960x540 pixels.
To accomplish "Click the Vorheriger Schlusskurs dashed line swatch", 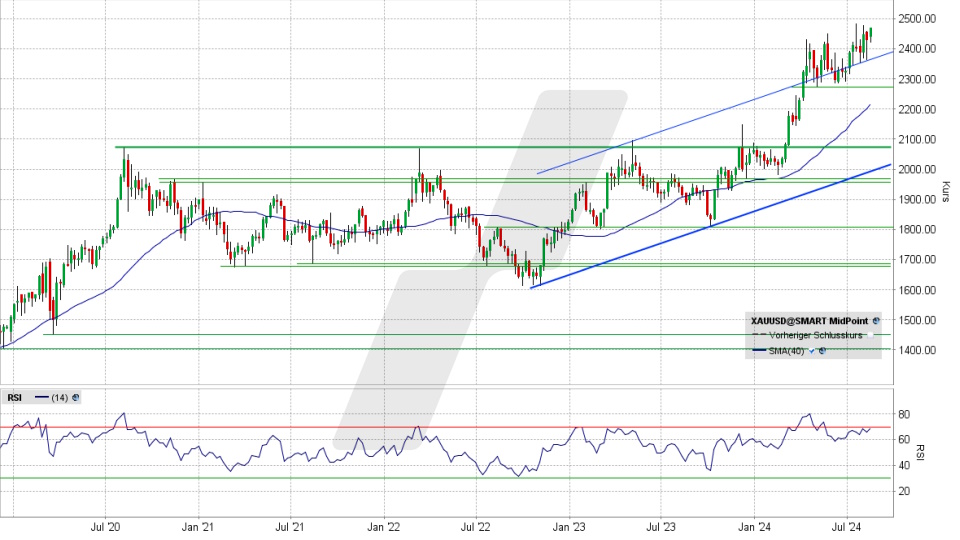I will coord(759,336).
